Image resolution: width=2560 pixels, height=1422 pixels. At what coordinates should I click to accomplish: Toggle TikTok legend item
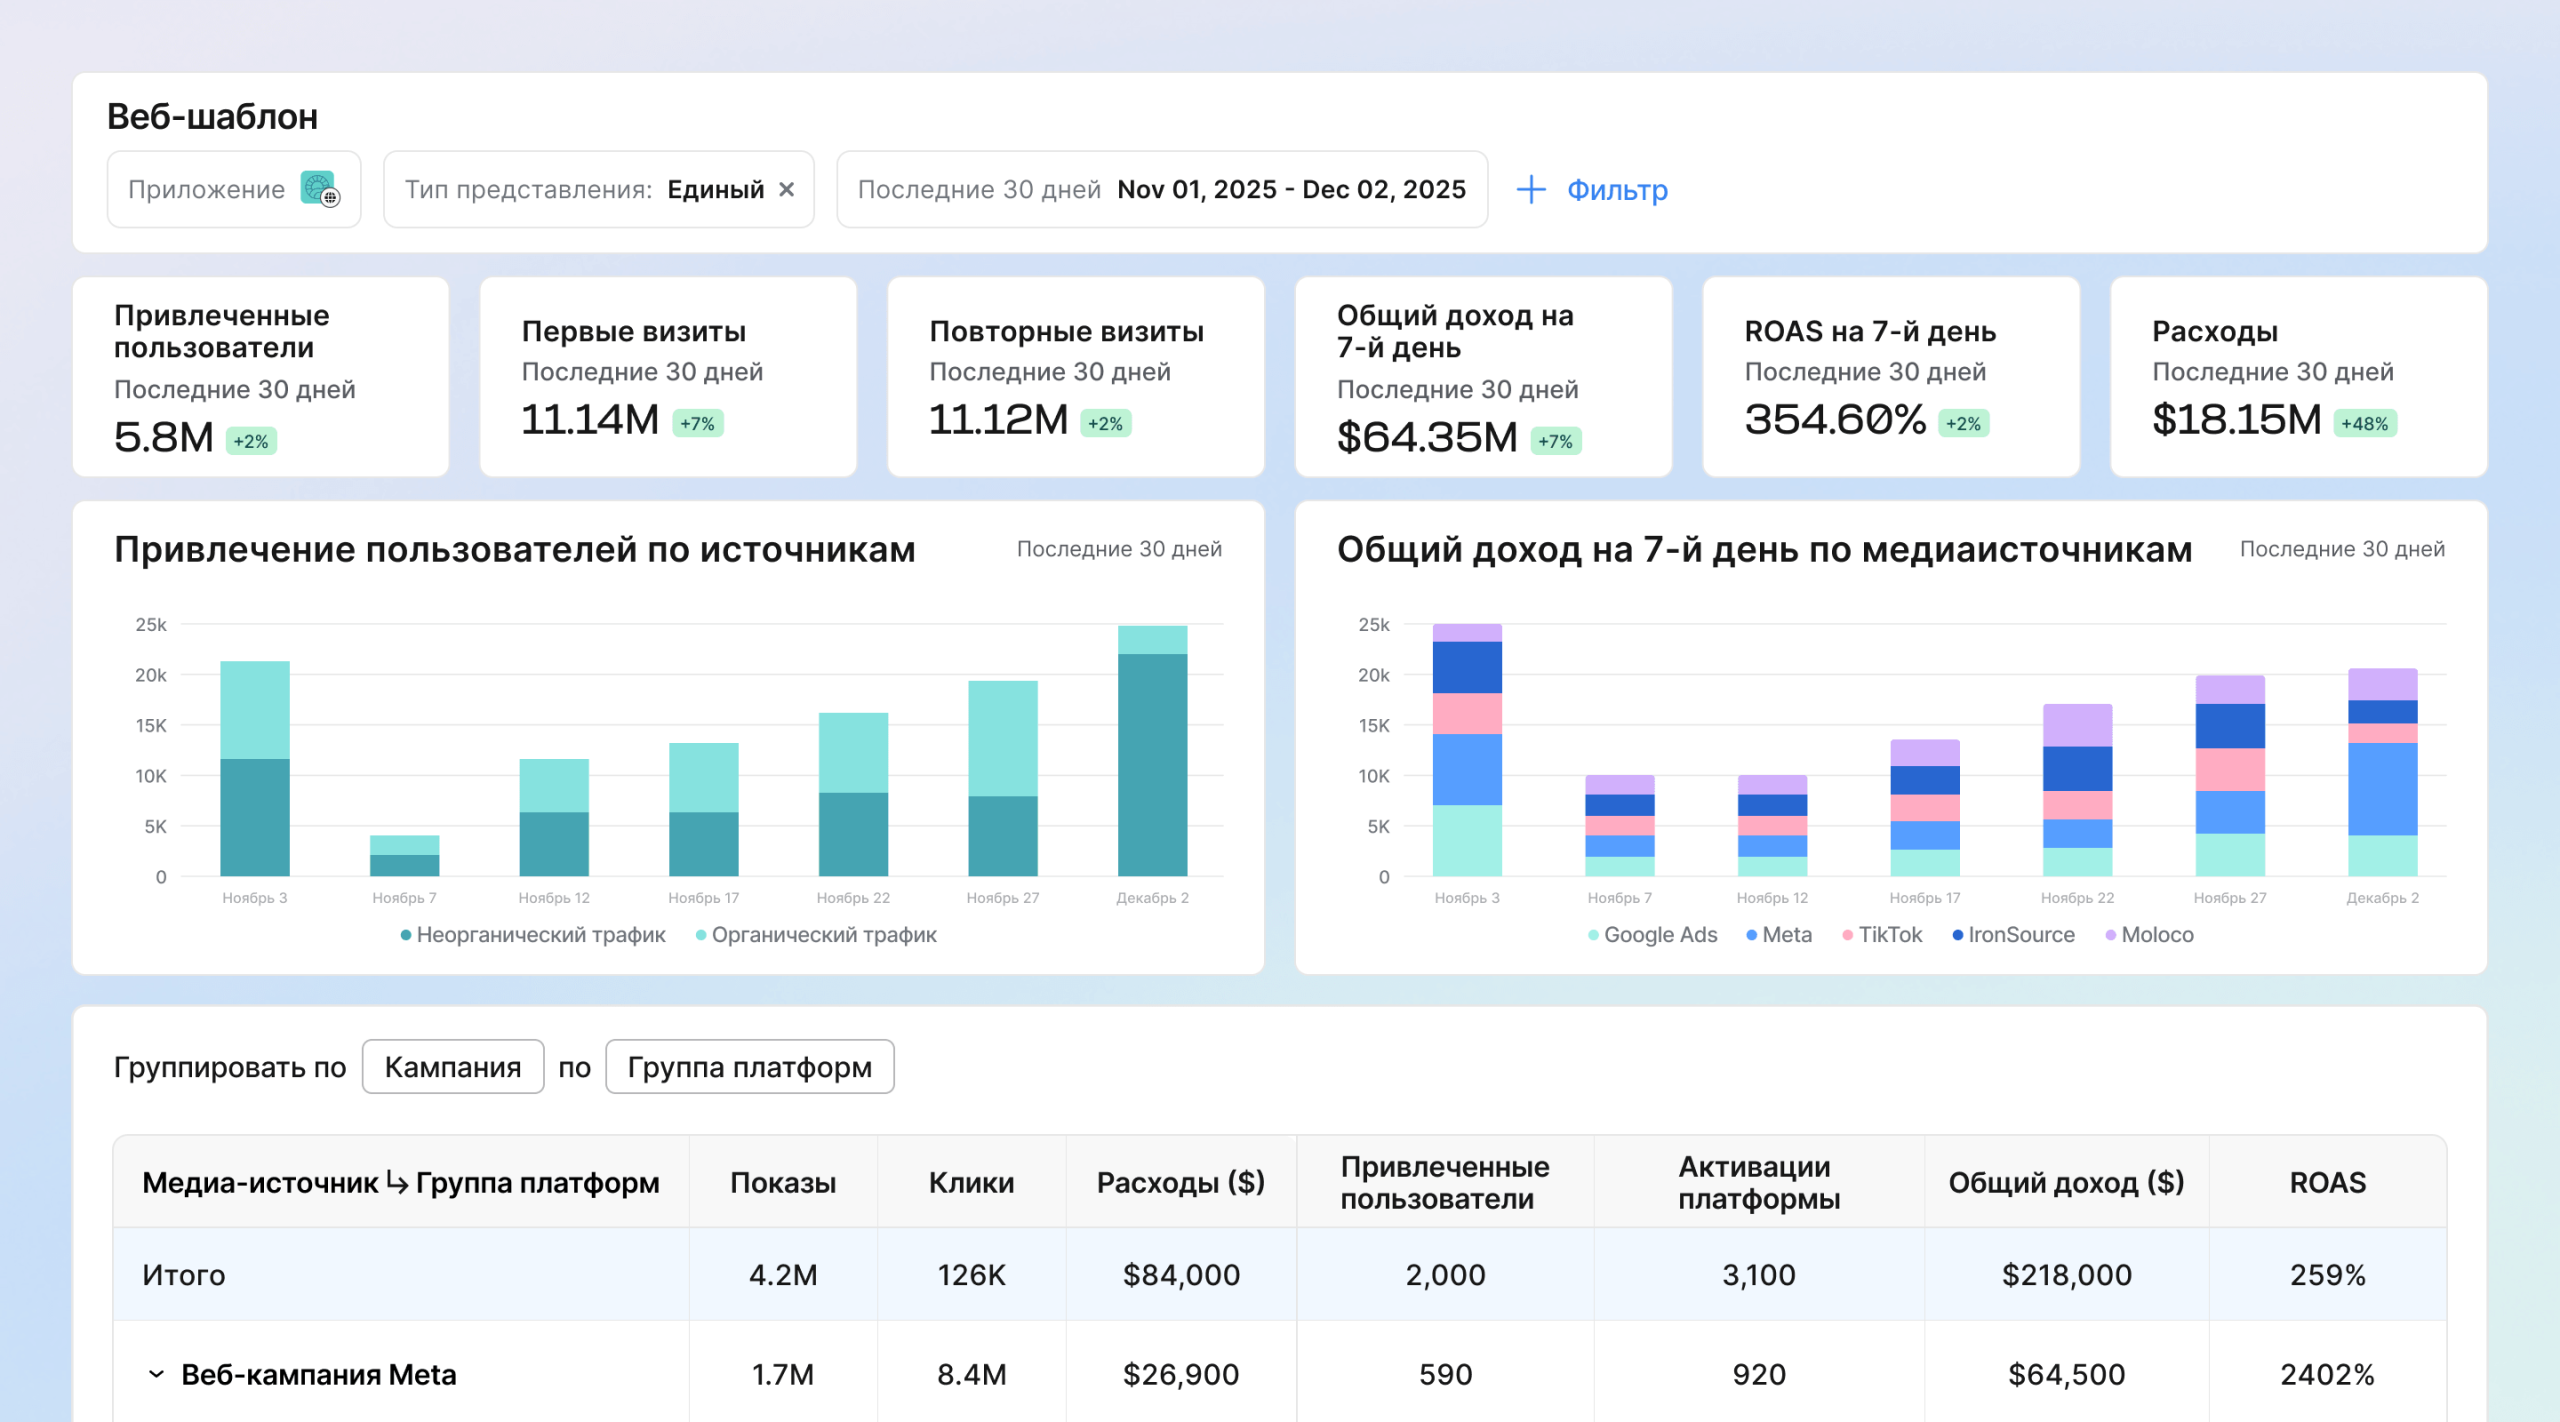tap(1882, 935)
